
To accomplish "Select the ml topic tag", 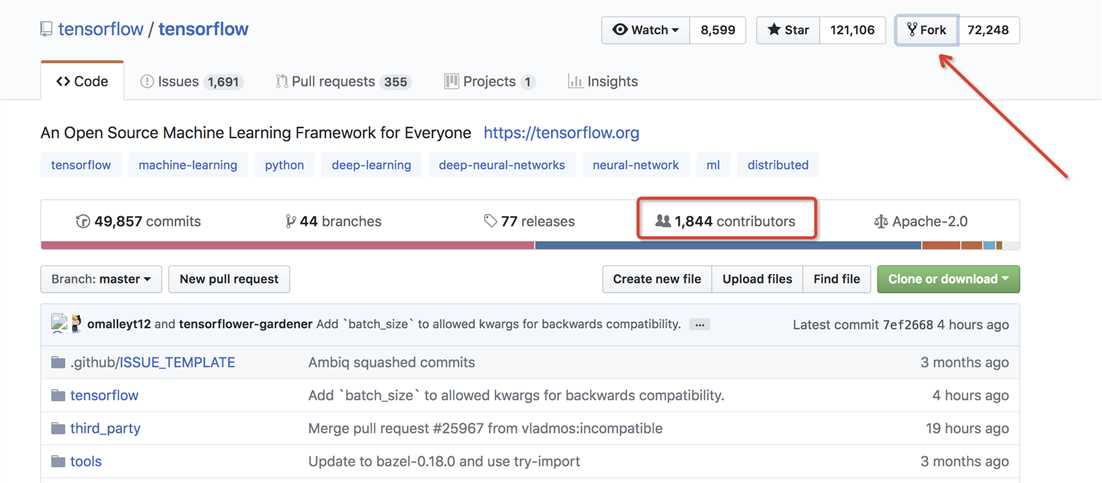I will [713, 165].
